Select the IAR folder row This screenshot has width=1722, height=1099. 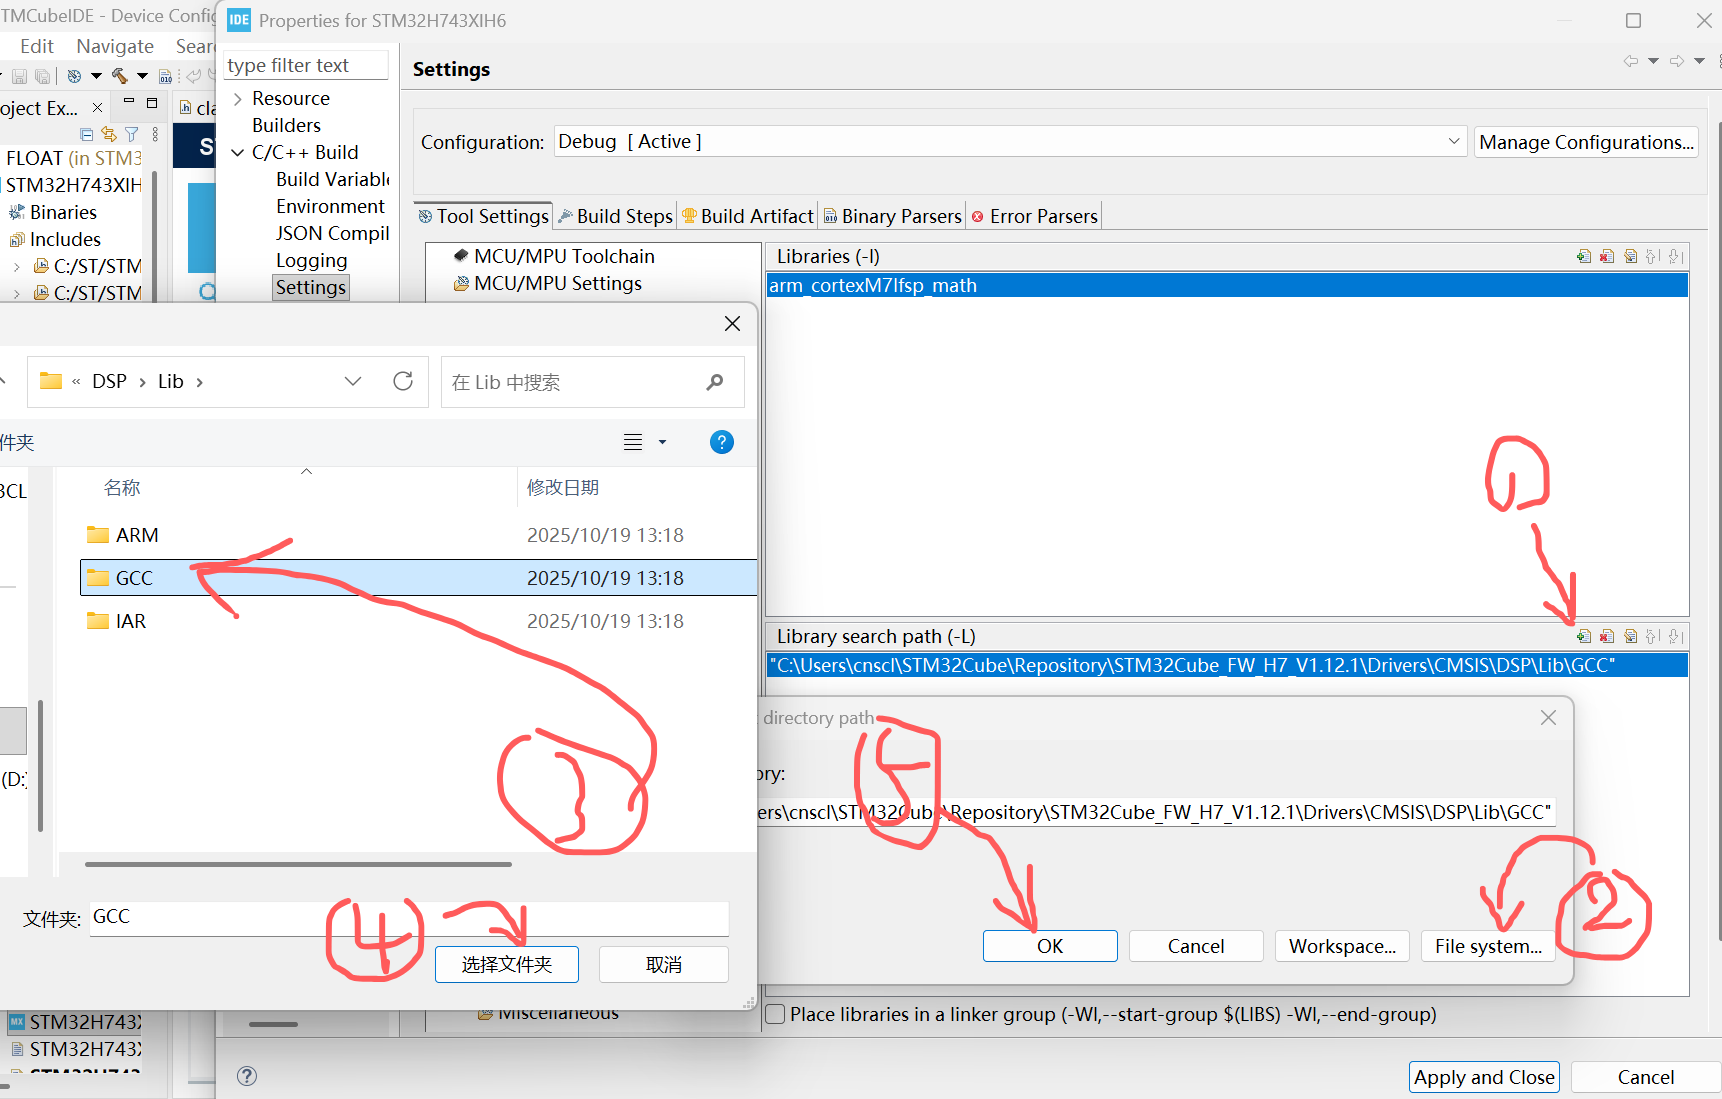point(418,621)
